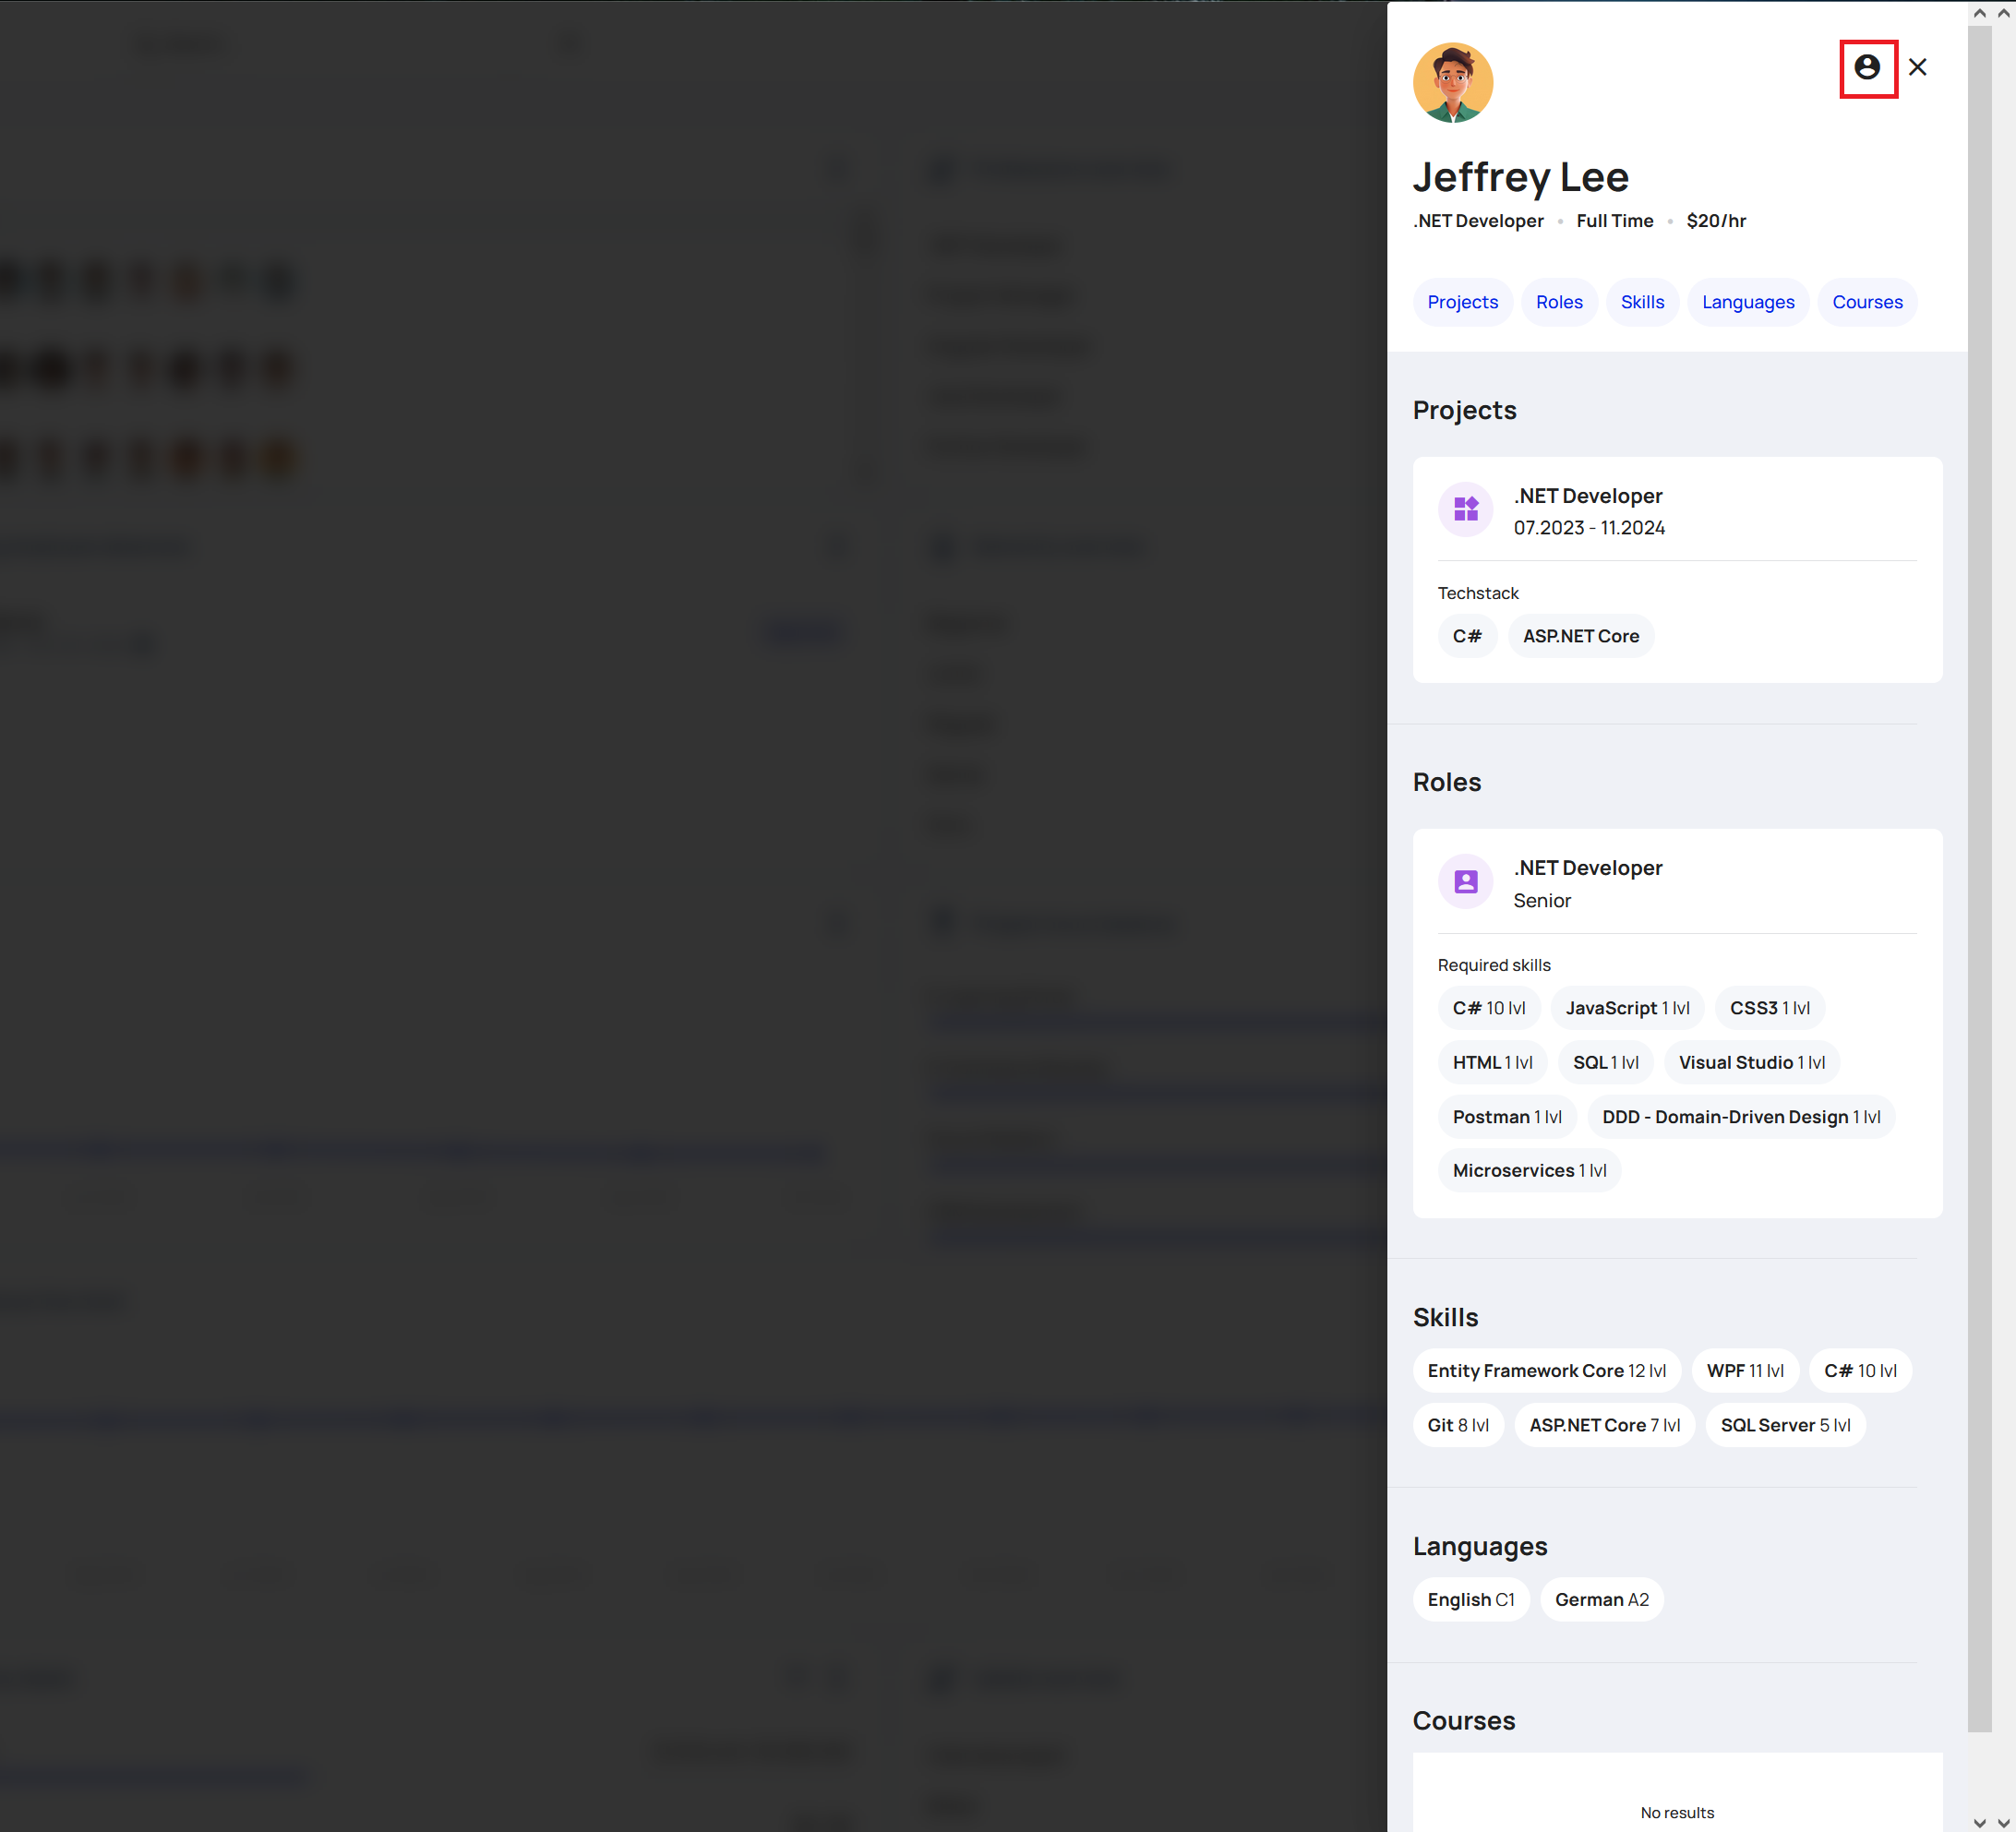Jump to the Roles section tab
This screenshot has width=2016, height=1832.
(x=1559, y=302)
